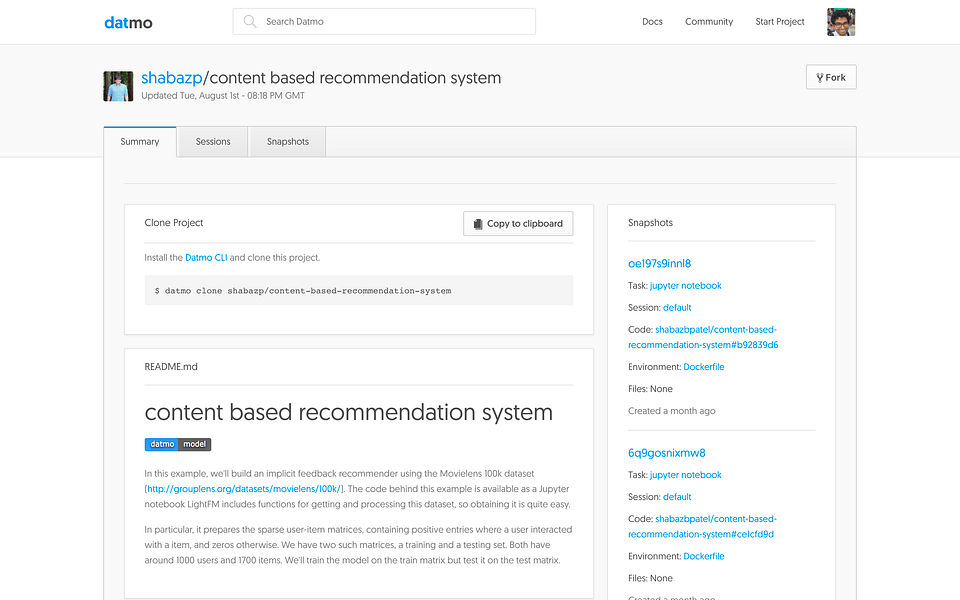Open the Datmo CLI link

[x=206, y=258]
